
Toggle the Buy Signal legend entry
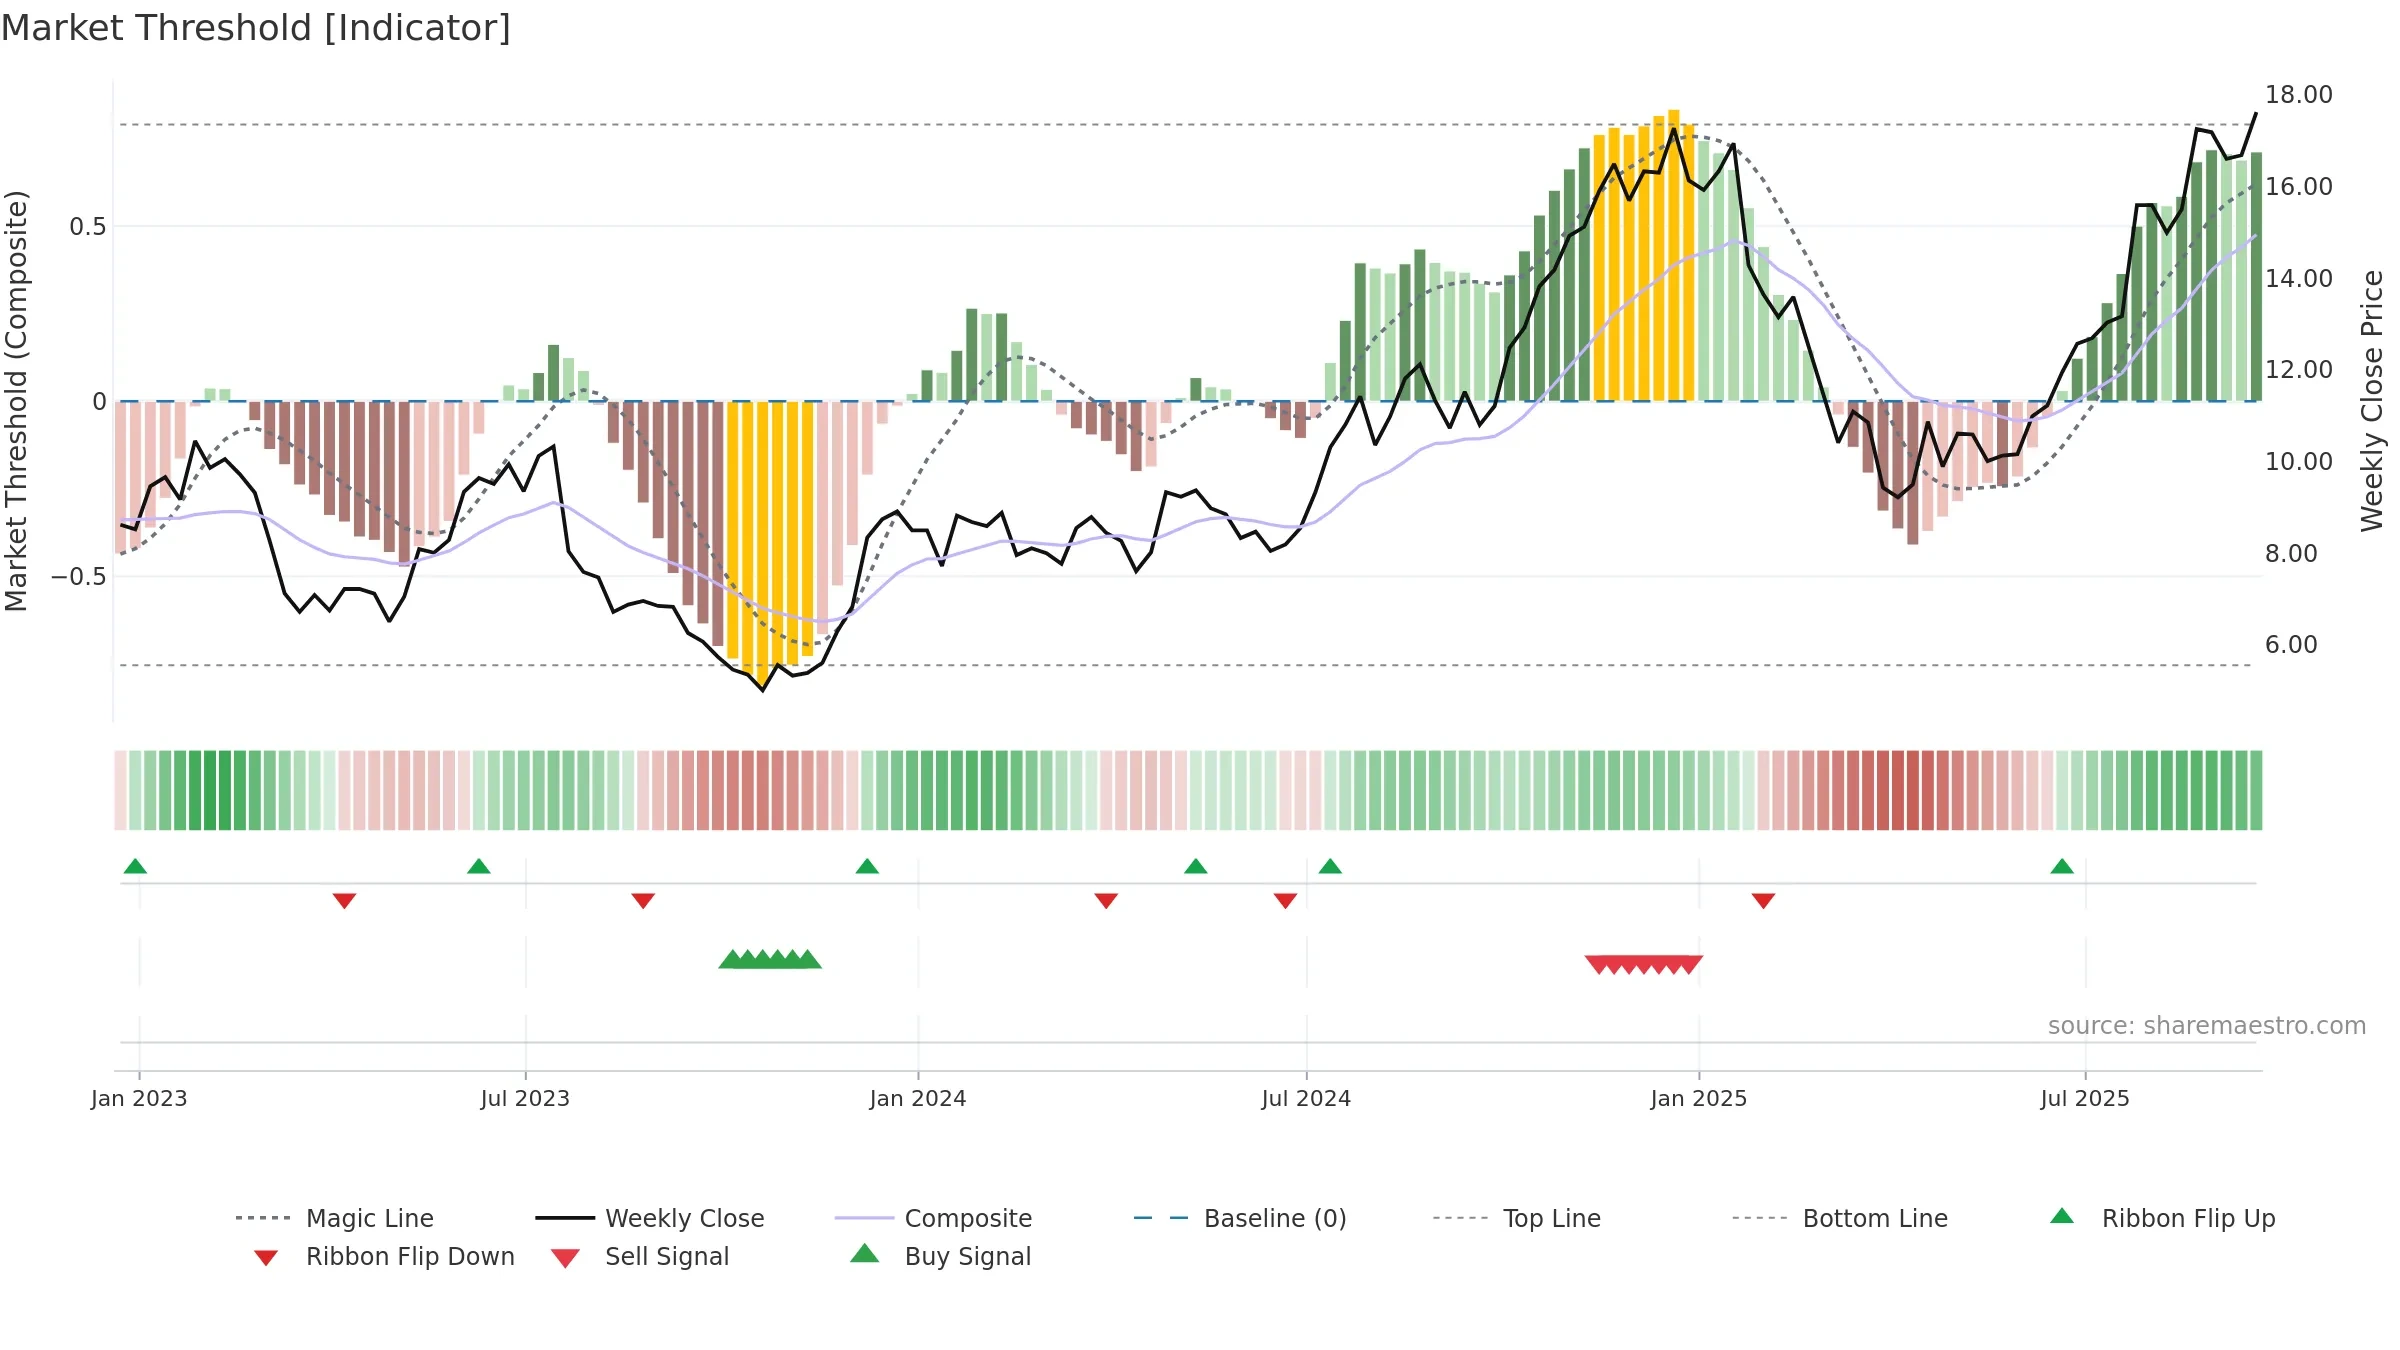point(941,1256)
